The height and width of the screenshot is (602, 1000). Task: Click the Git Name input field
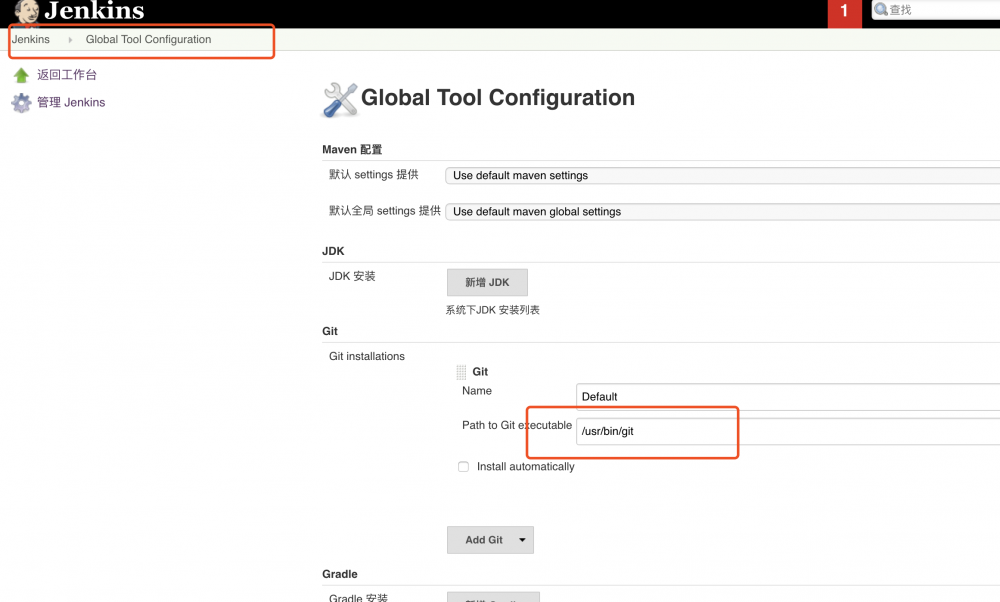click(788, 397)
